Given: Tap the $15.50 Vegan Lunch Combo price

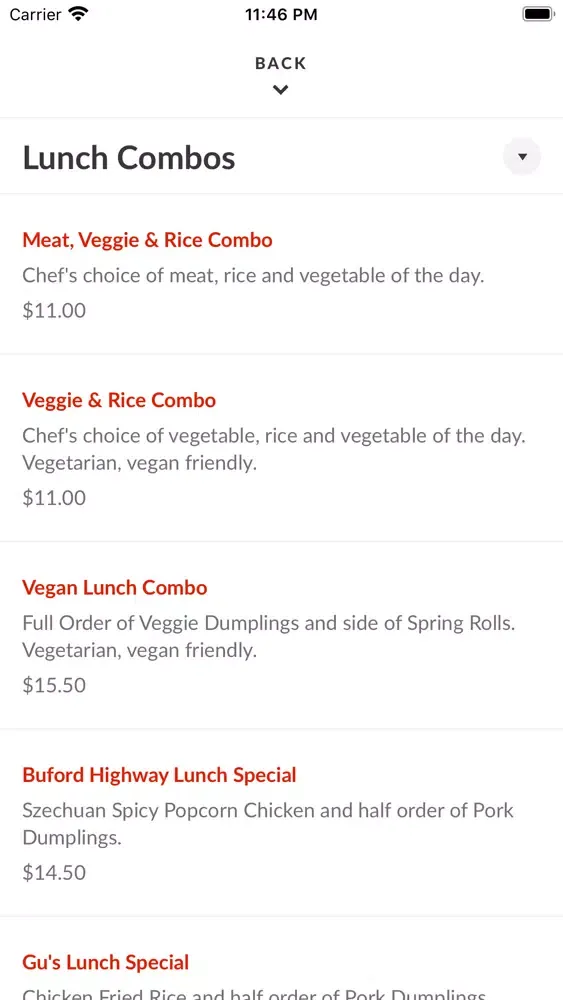Looking at the screenshot, I should [x=54, y=685].
